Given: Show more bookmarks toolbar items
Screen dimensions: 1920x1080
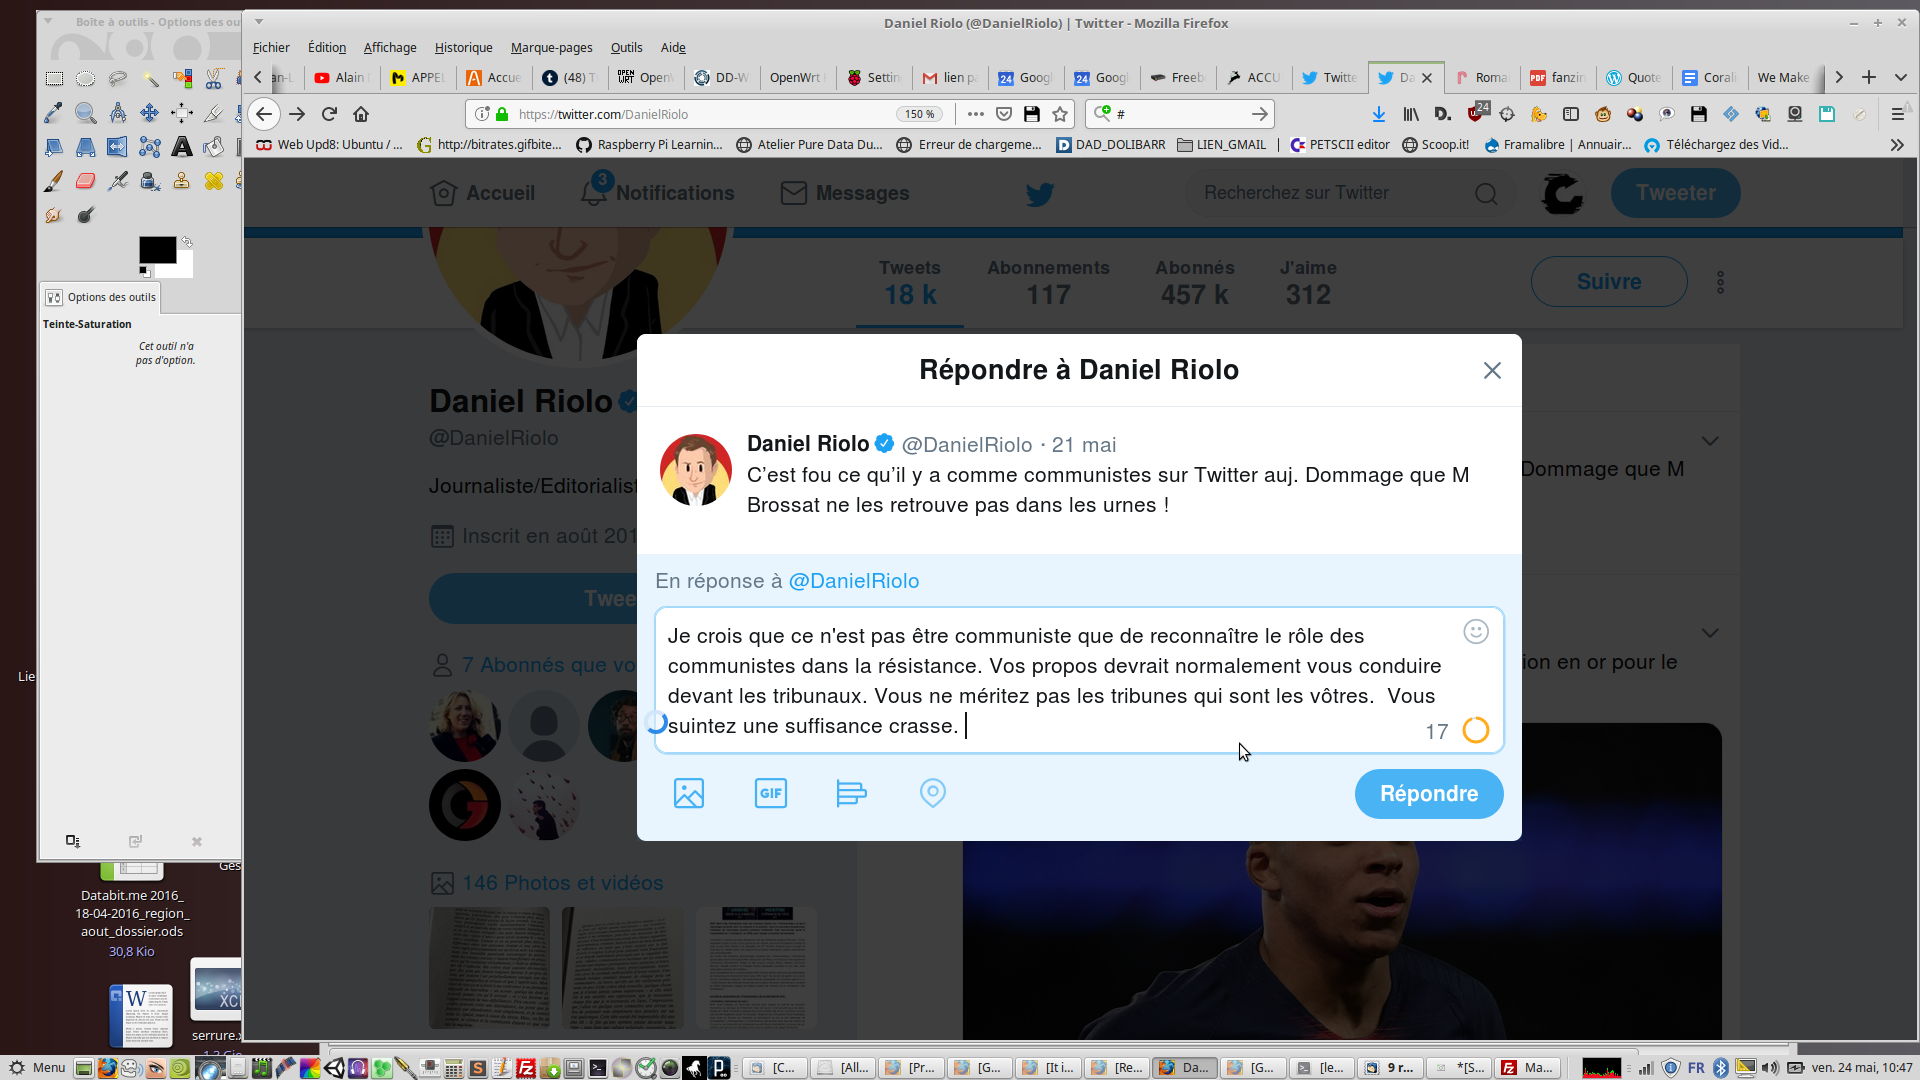Looking at the screenshot, I should [x=1897, y=145].
